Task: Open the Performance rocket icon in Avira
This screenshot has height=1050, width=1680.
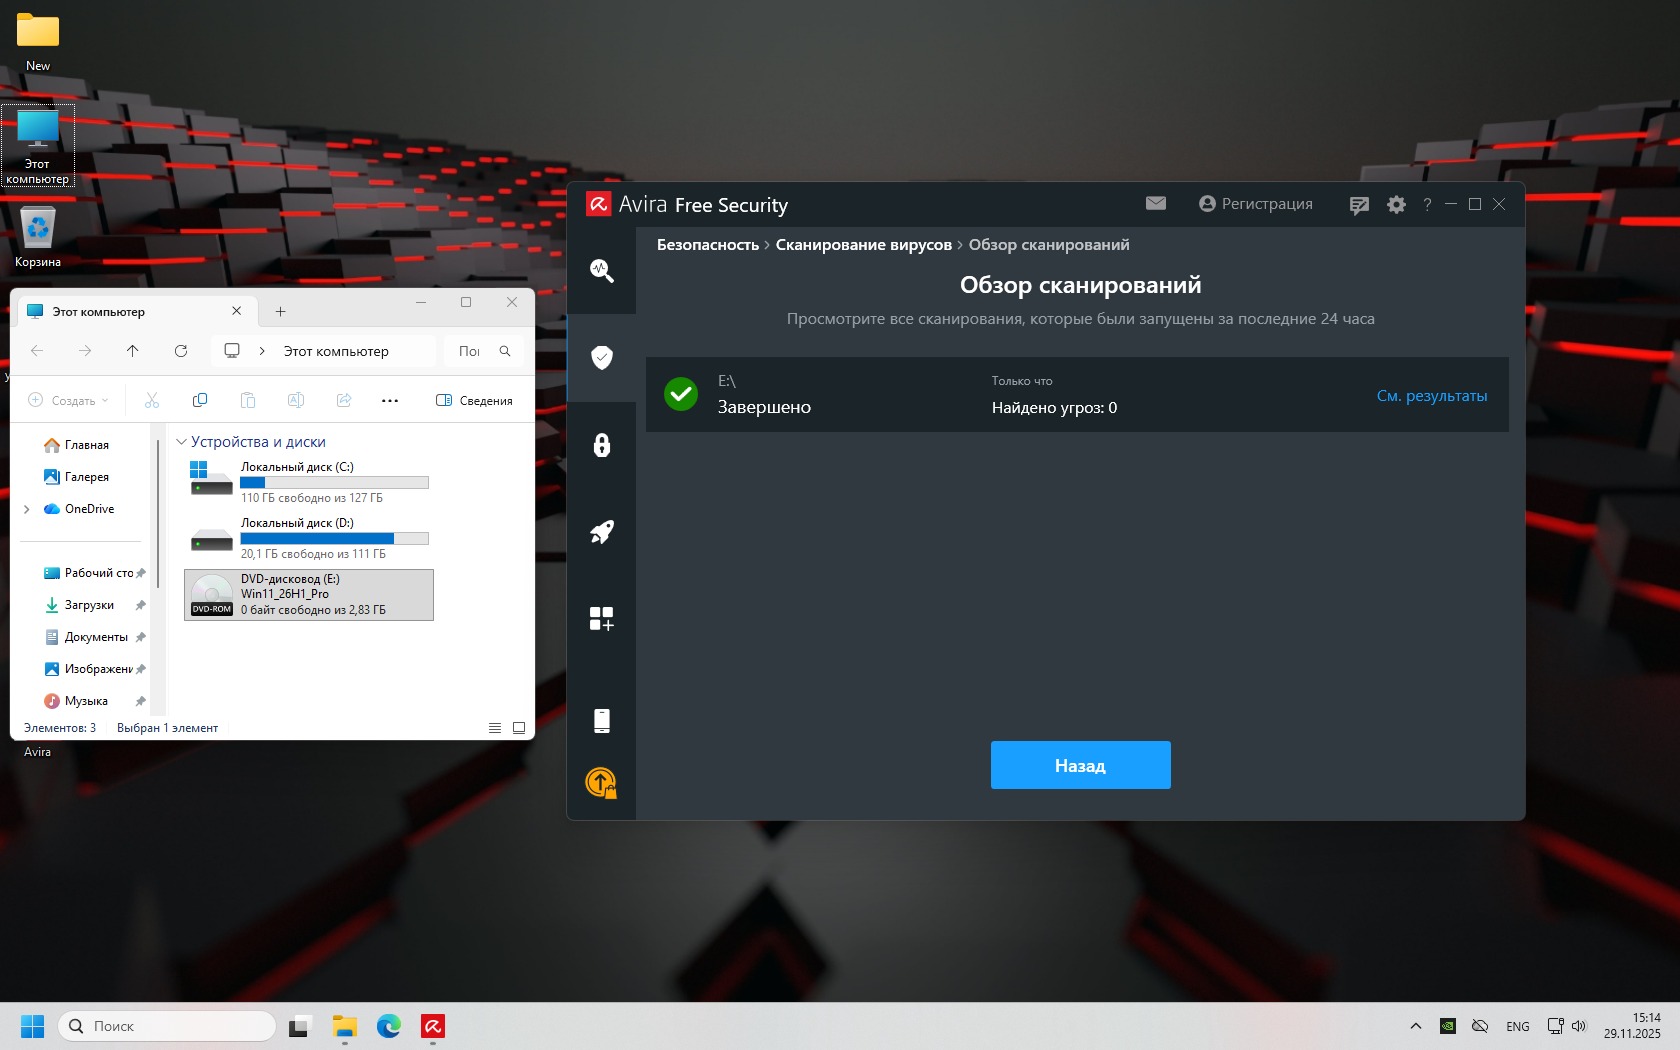Action: click(x=601, y=532)
